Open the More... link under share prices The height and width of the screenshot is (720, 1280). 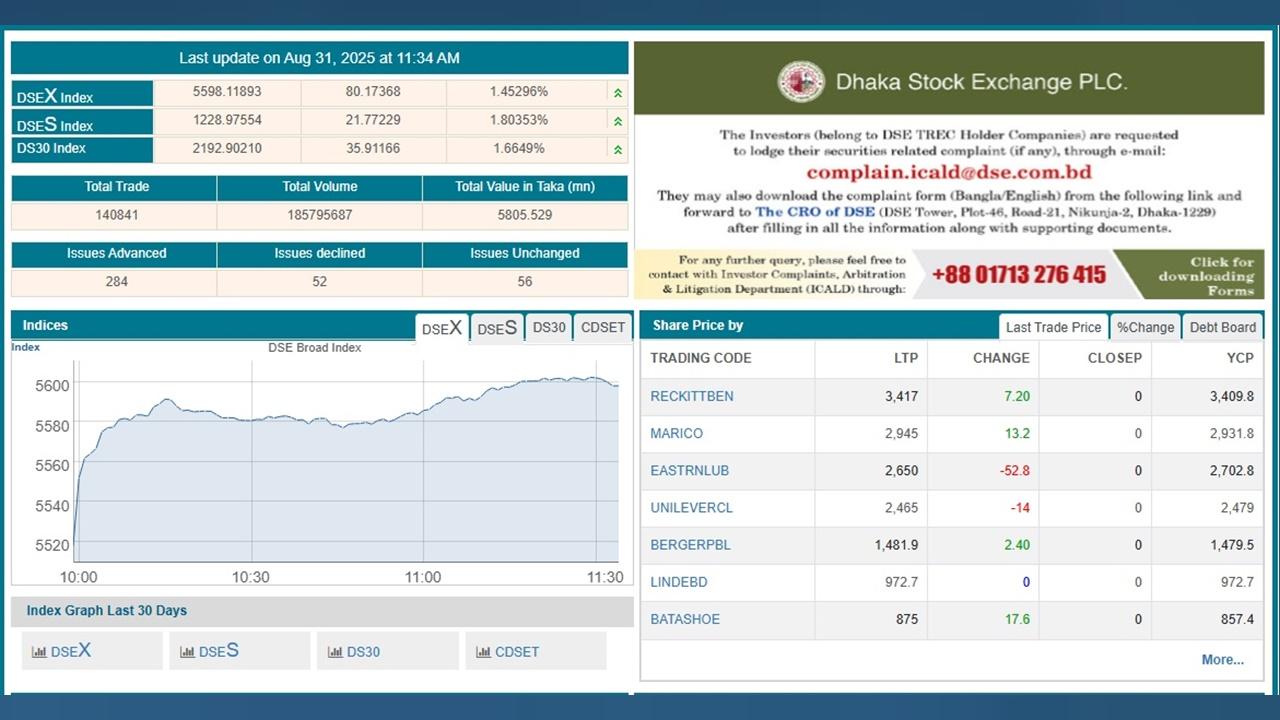pyautogui.click(x=1222, y=659)
